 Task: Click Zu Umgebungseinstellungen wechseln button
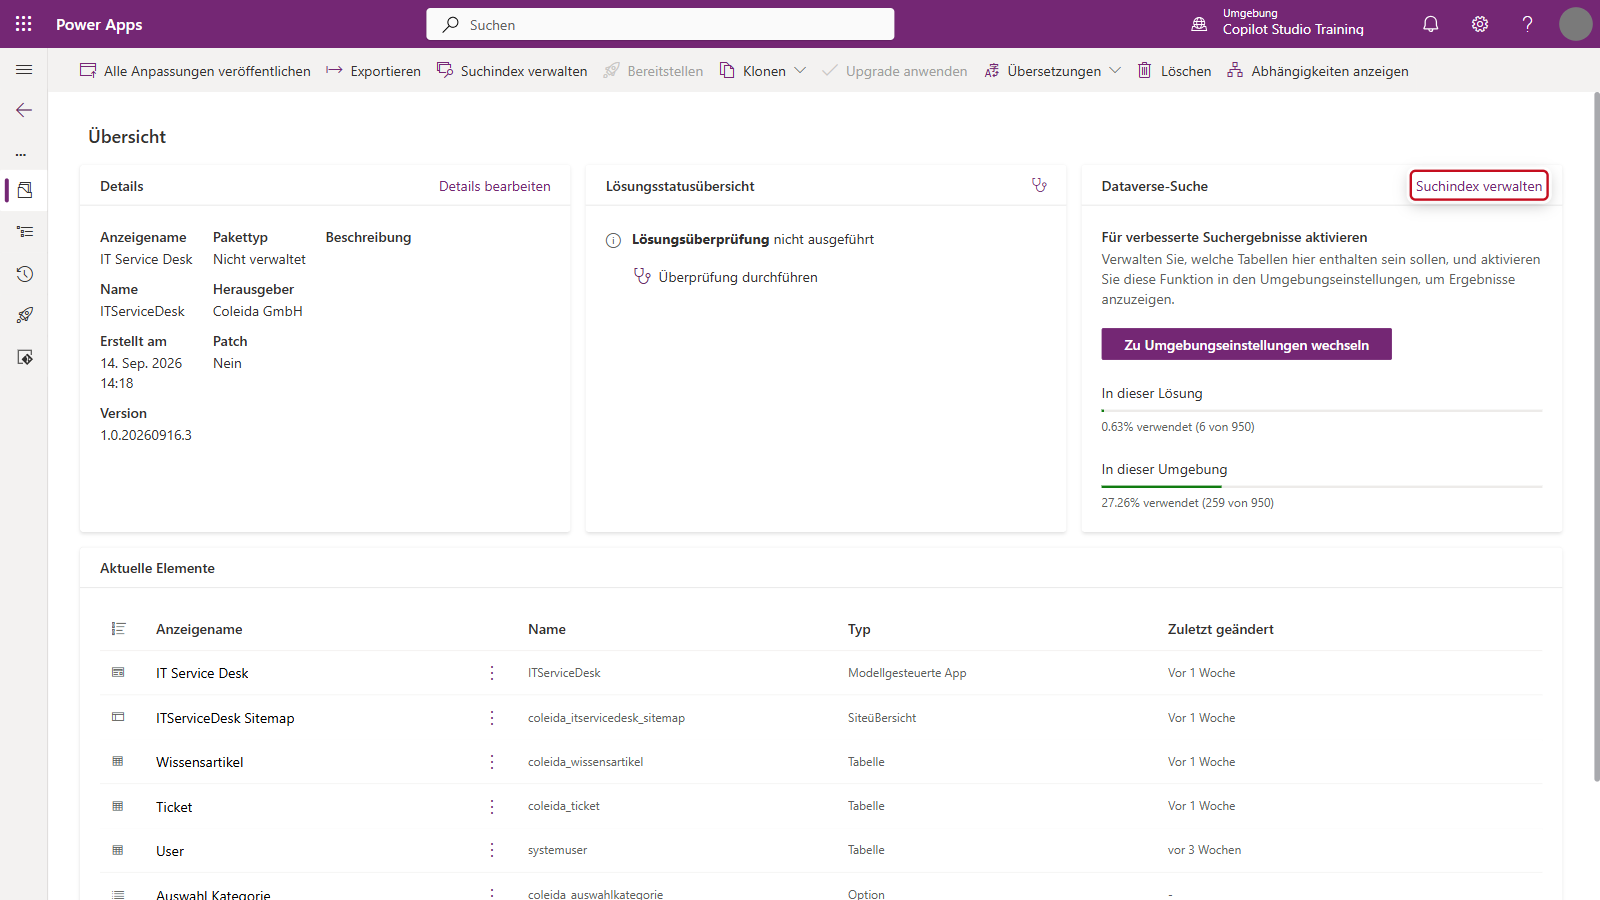[x=1247, y=344]
